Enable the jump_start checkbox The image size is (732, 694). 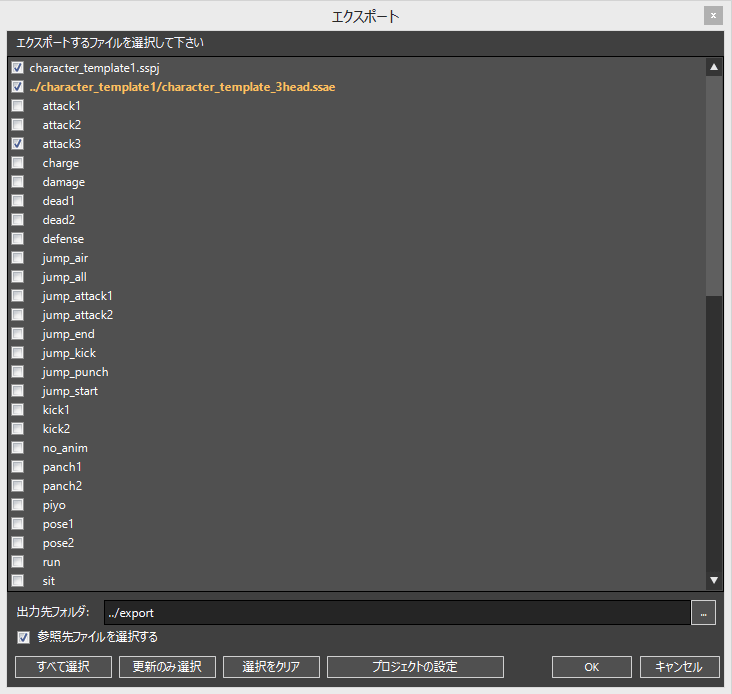tap(18, 391)
